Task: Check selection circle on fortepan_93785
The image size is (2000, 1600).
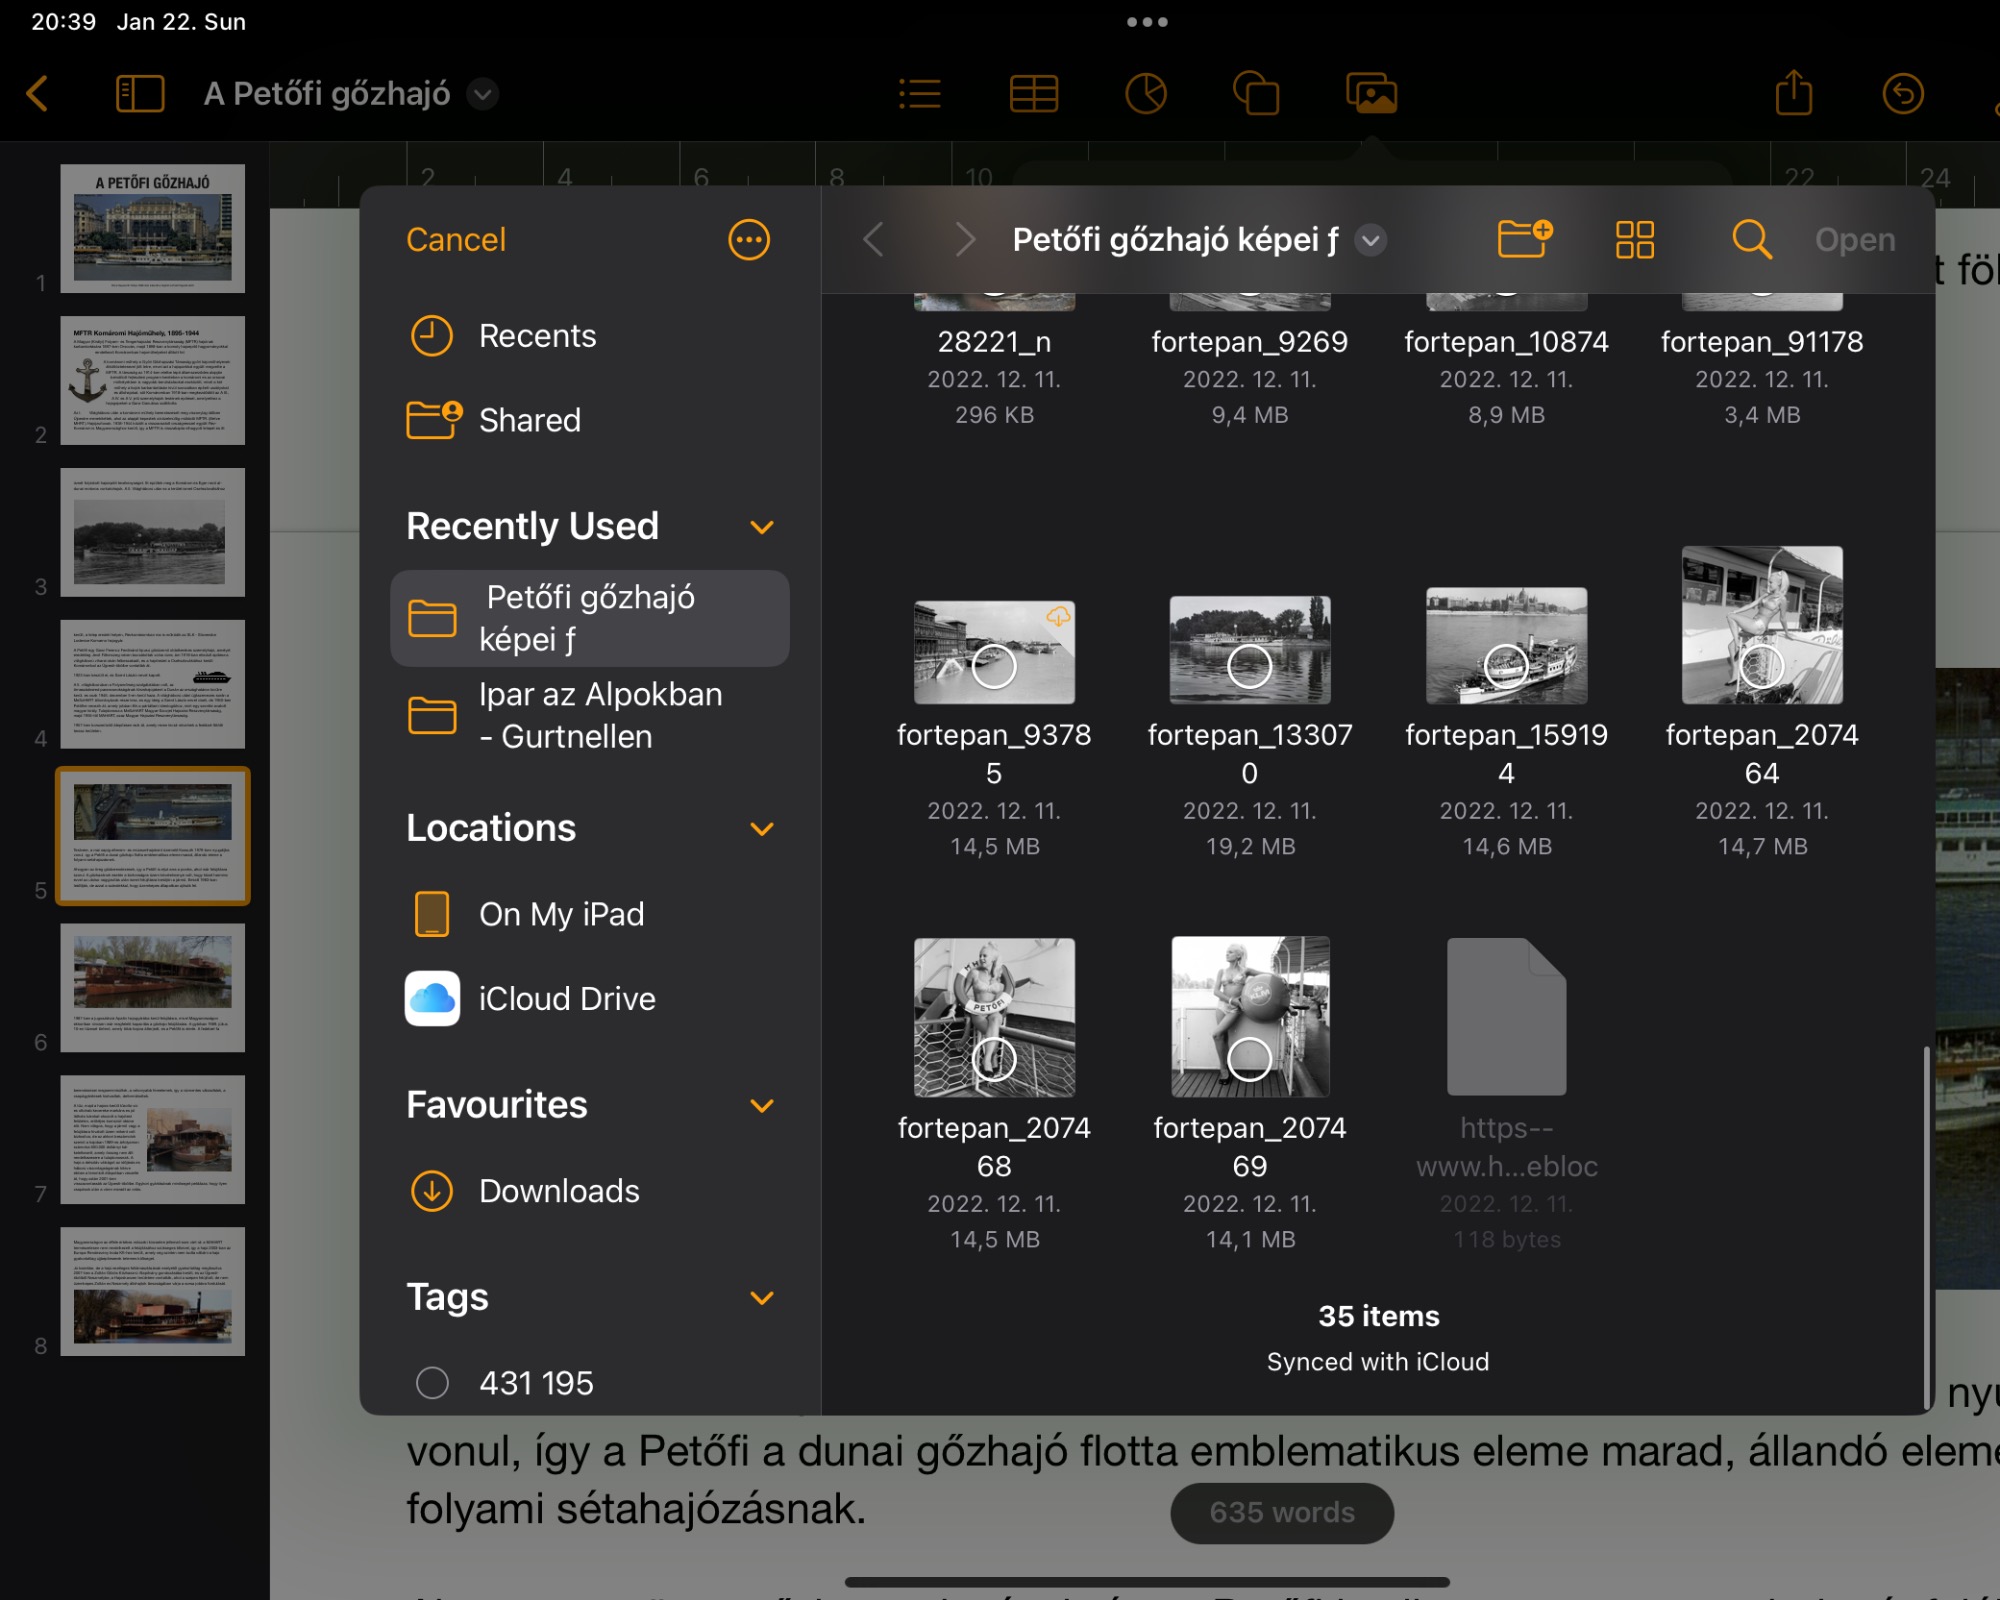Action: coord(994,666)
